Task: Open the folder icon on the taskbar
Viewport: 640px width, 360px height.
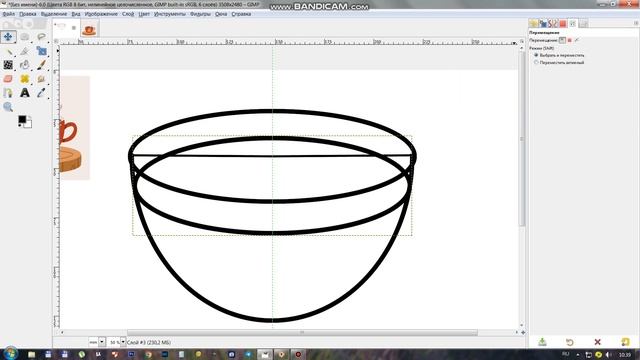Action: (31, 354)
